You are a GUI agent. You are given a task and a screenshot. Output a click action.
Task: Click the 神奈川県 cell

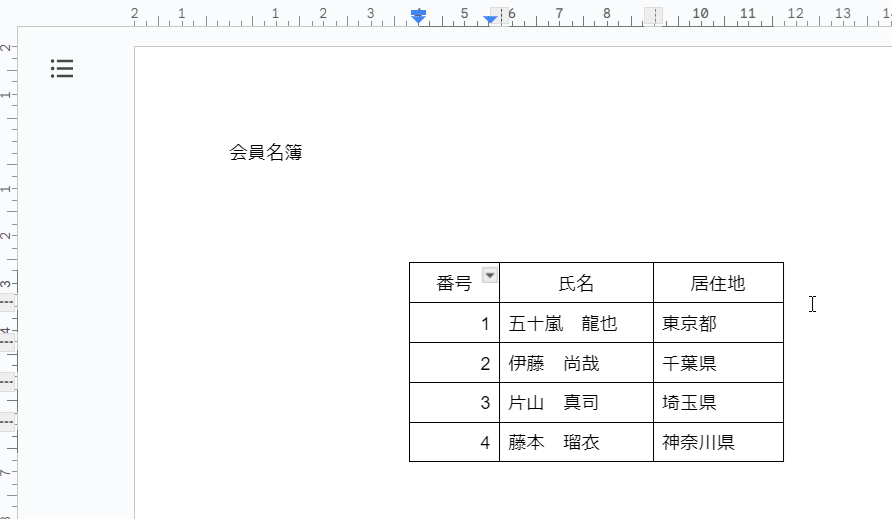[718, 442]
